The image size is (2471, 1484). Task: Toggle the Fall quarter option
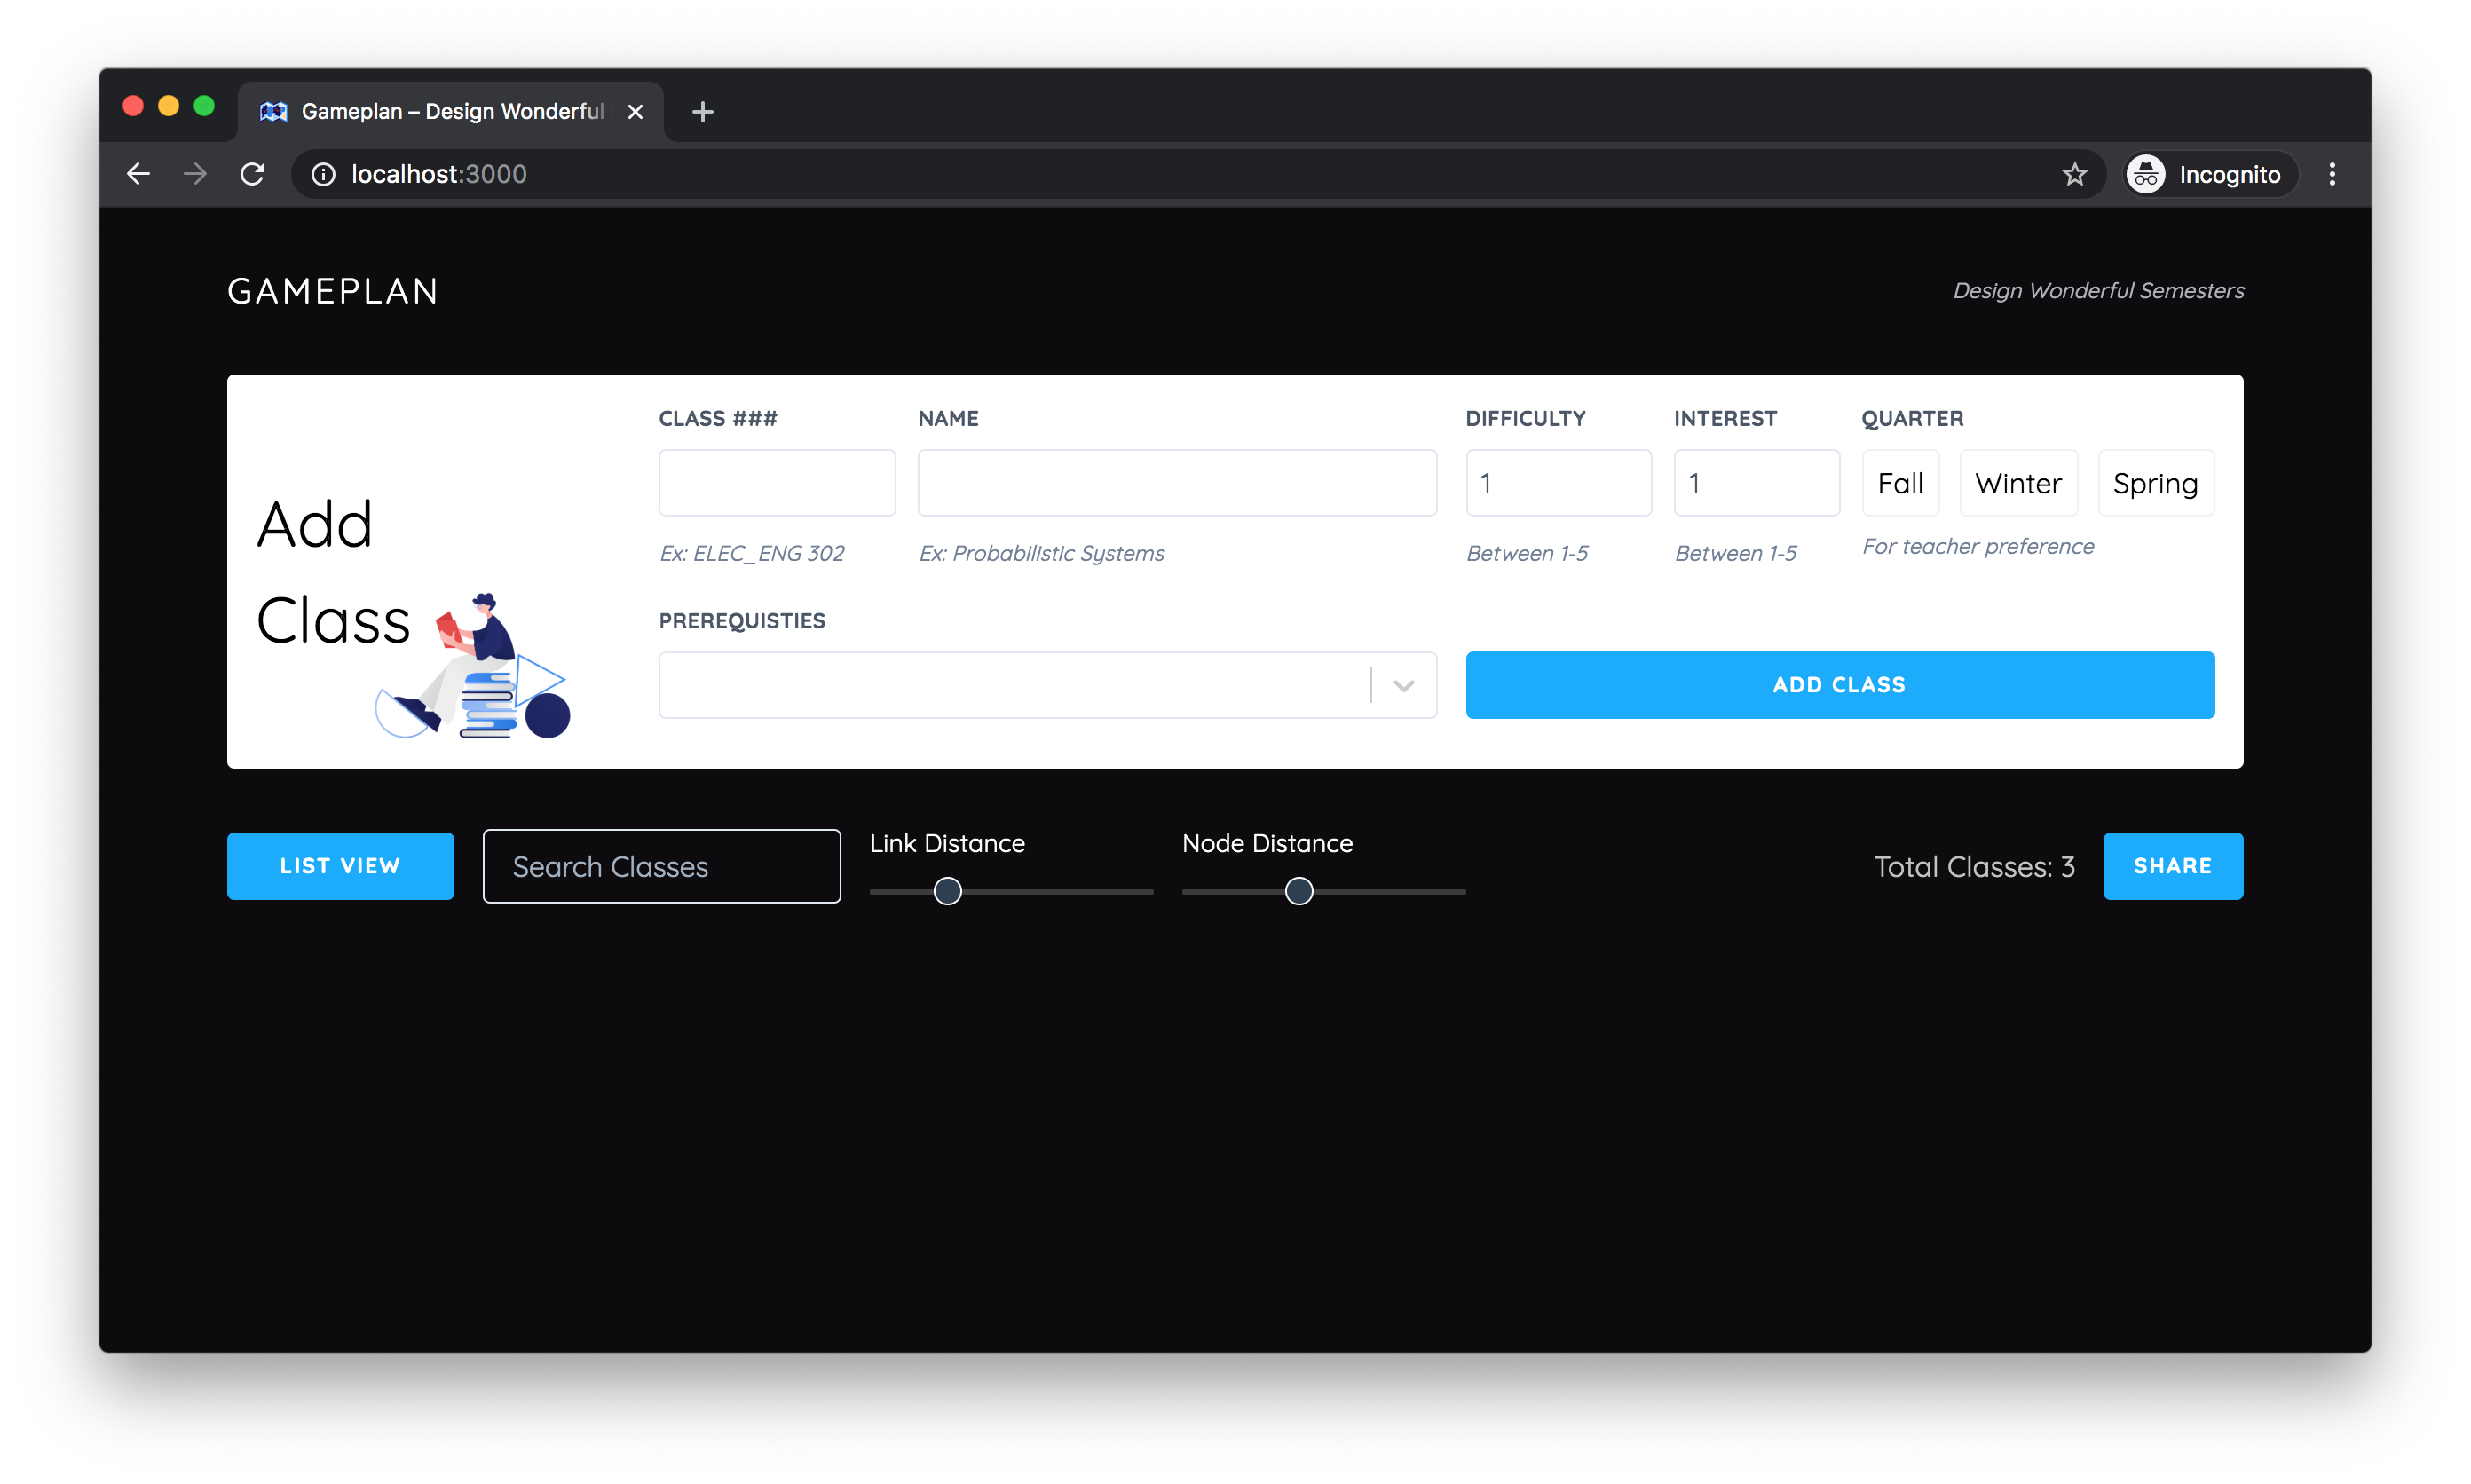pos(1900,483)
